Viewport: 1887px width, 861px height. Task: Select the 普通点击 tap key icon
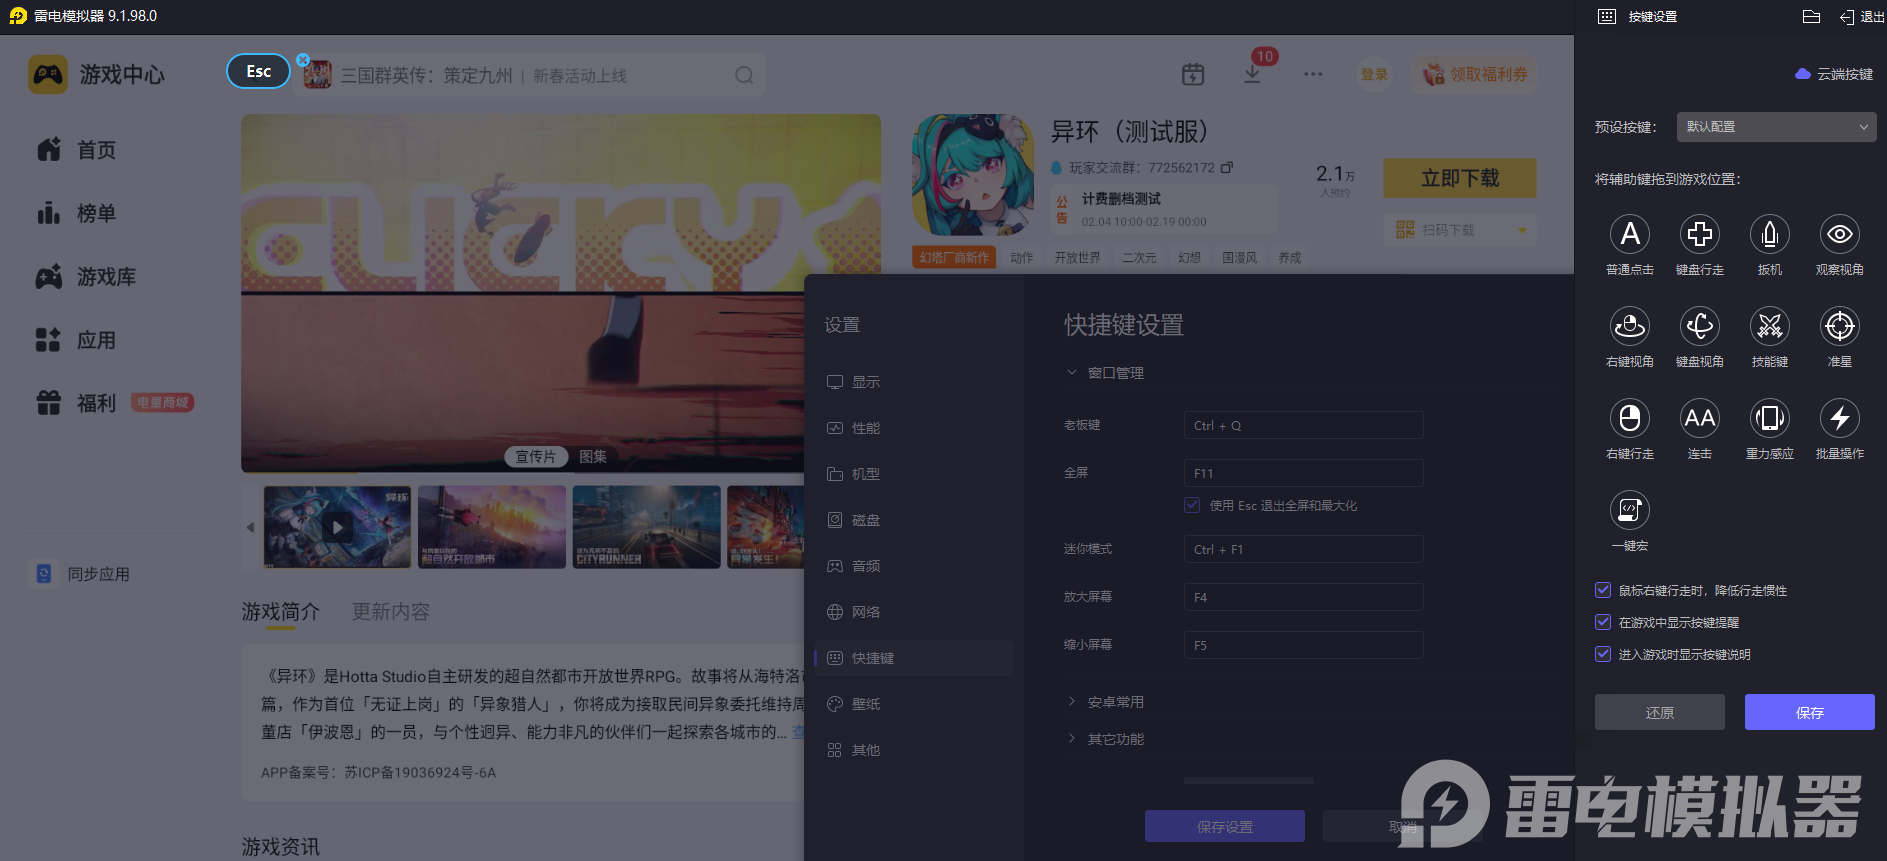[x=1629, y=235]
